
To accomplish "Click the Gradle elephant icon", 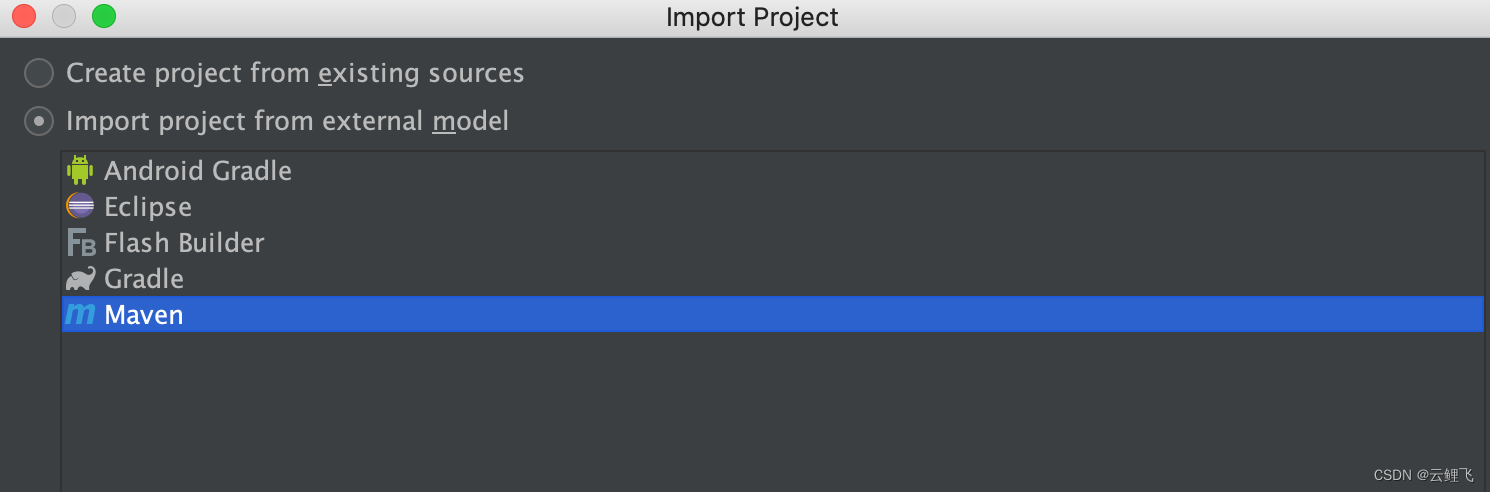I will pos(81,278).
